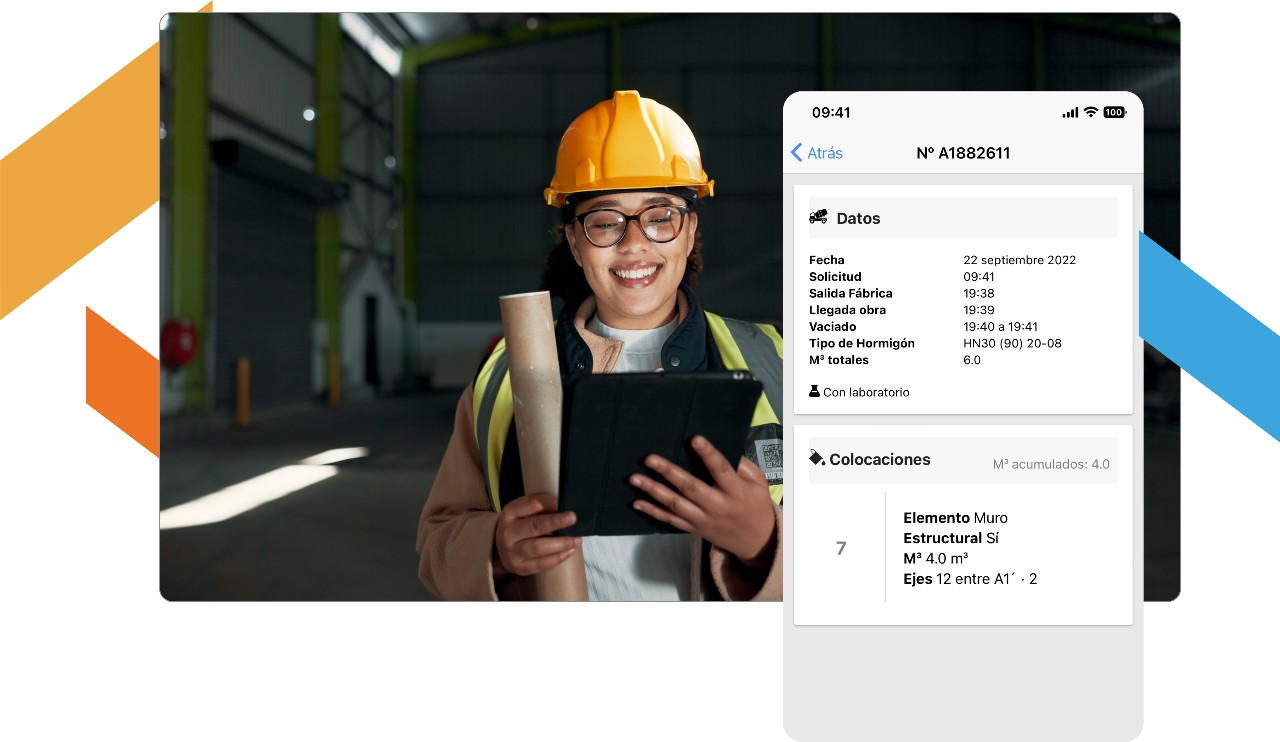
Task: Tap the back chevron arrow icon
Action: point(796,153)
